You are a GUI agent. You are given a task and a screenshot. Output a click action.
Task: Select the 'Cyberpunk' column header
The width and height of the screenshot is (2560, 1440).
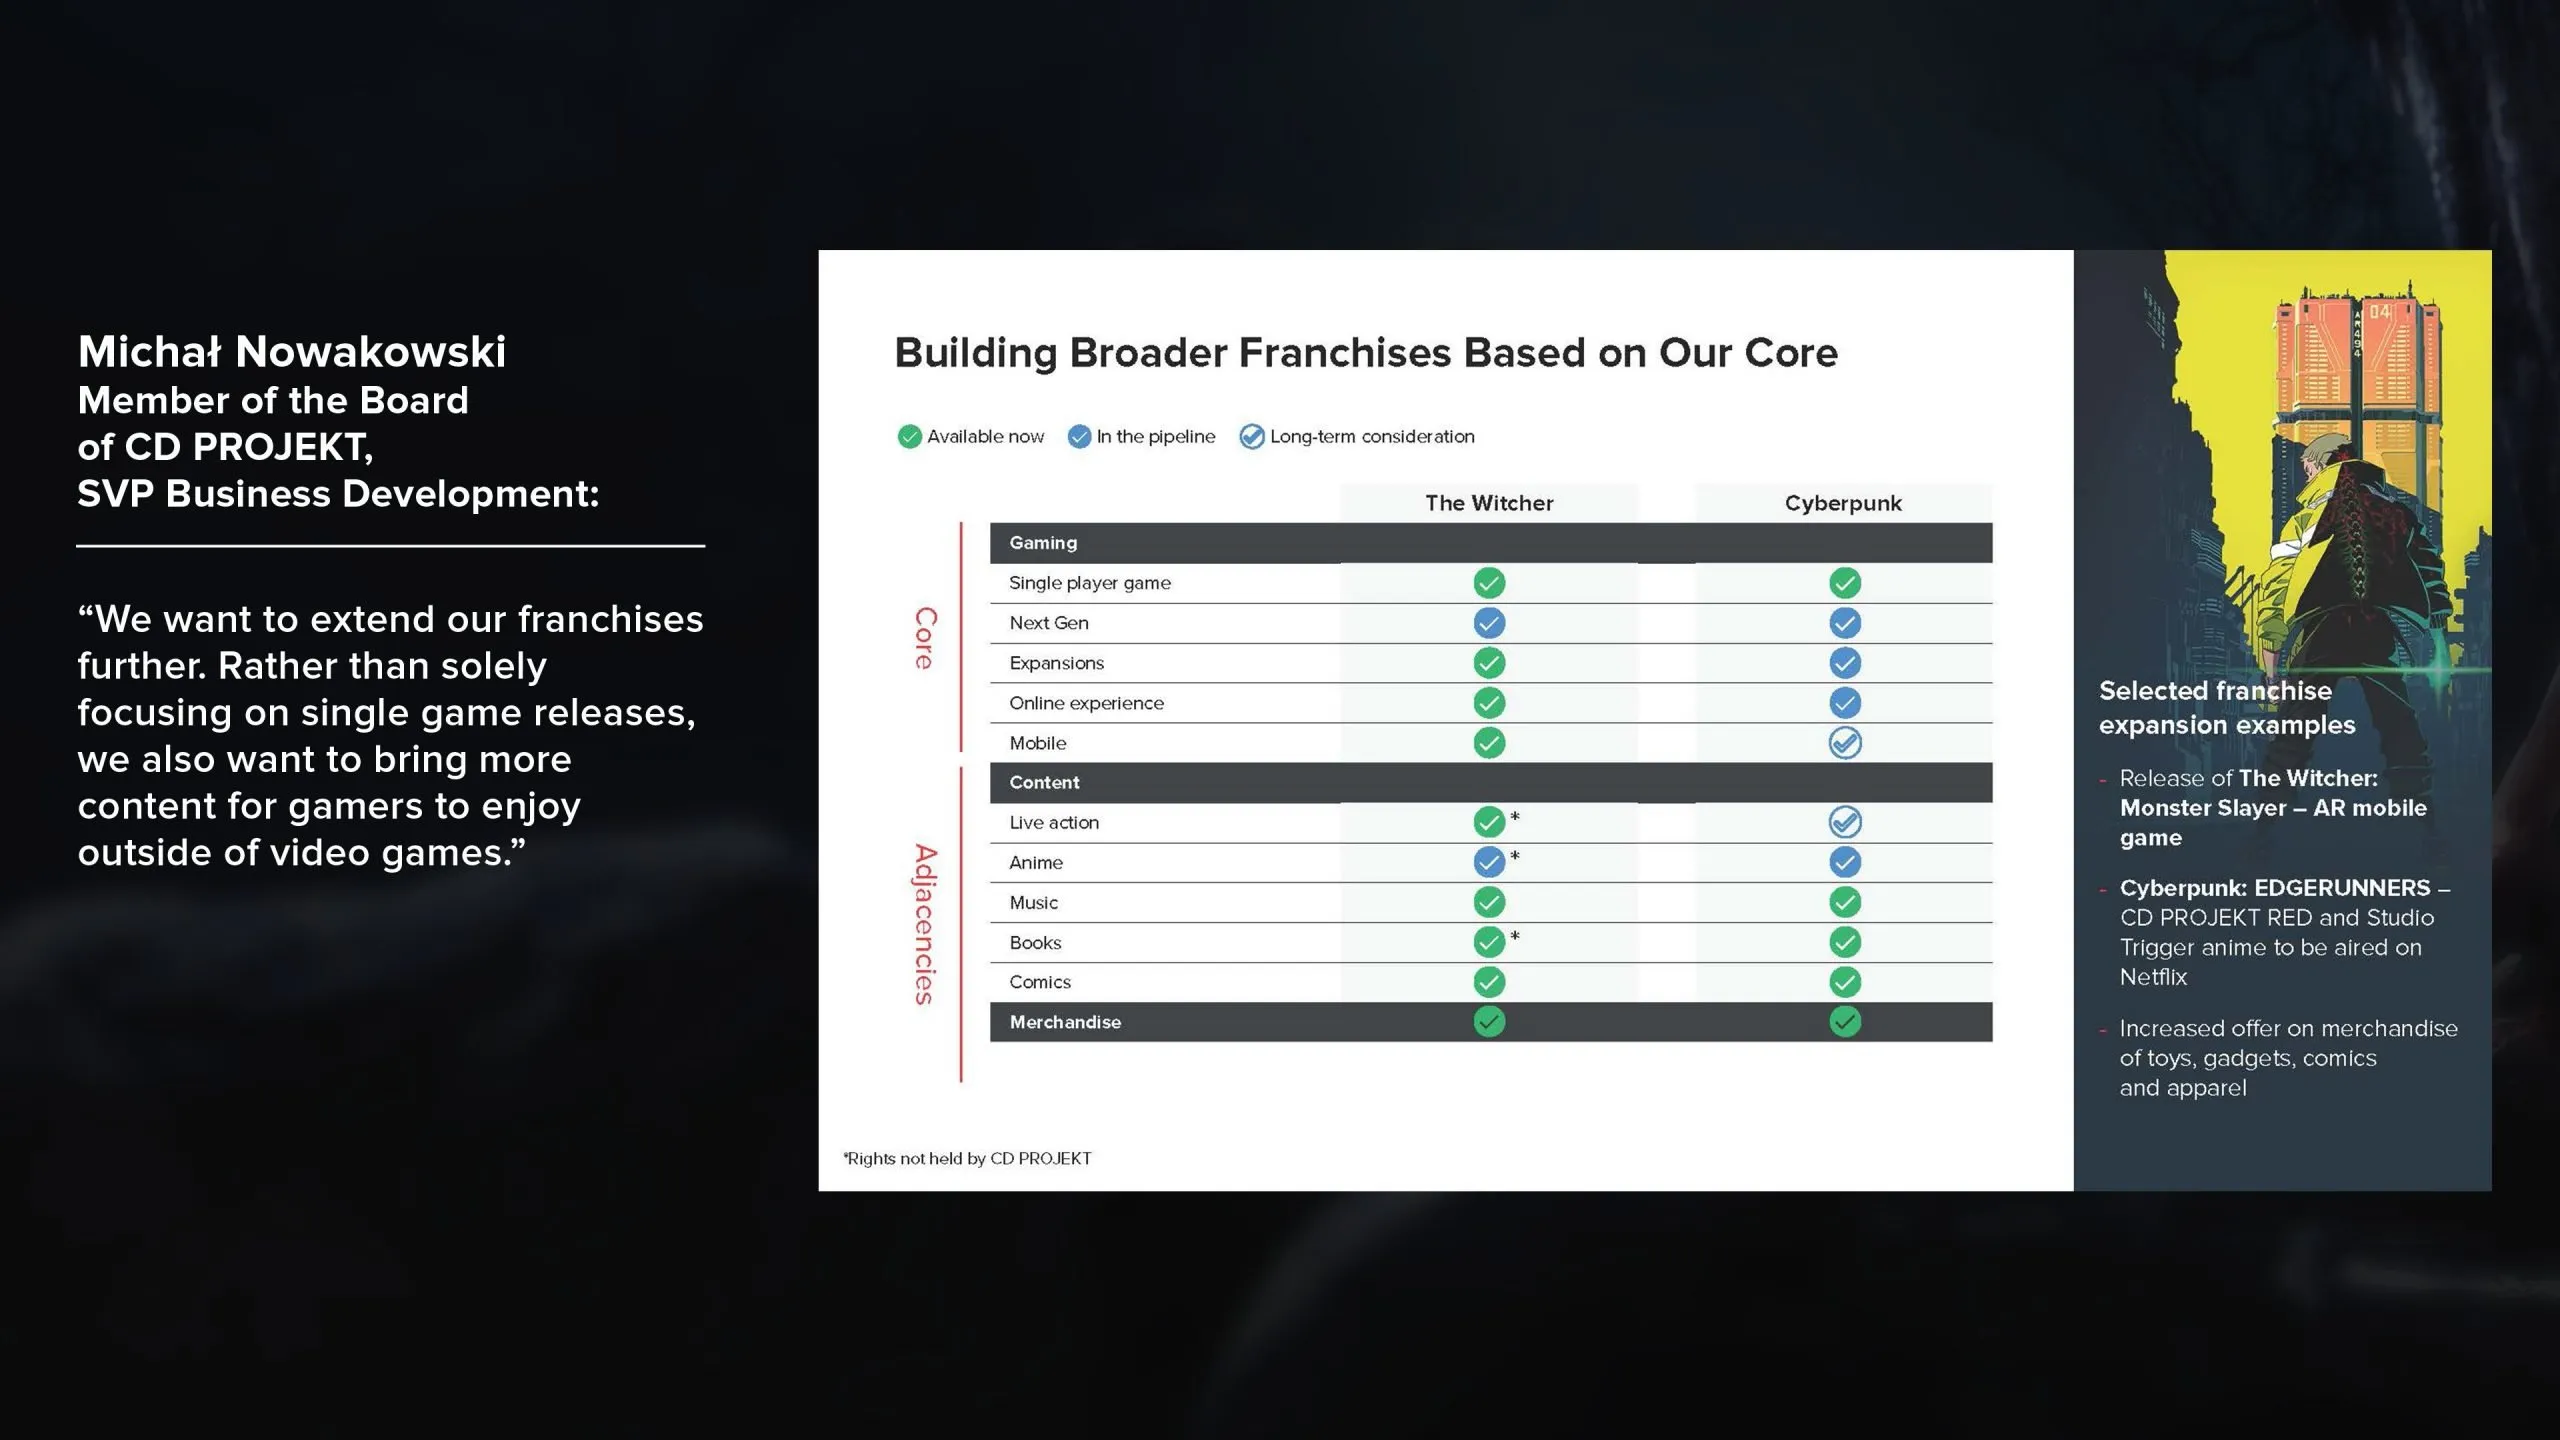pyautogui.click(x=1843, y=503)
